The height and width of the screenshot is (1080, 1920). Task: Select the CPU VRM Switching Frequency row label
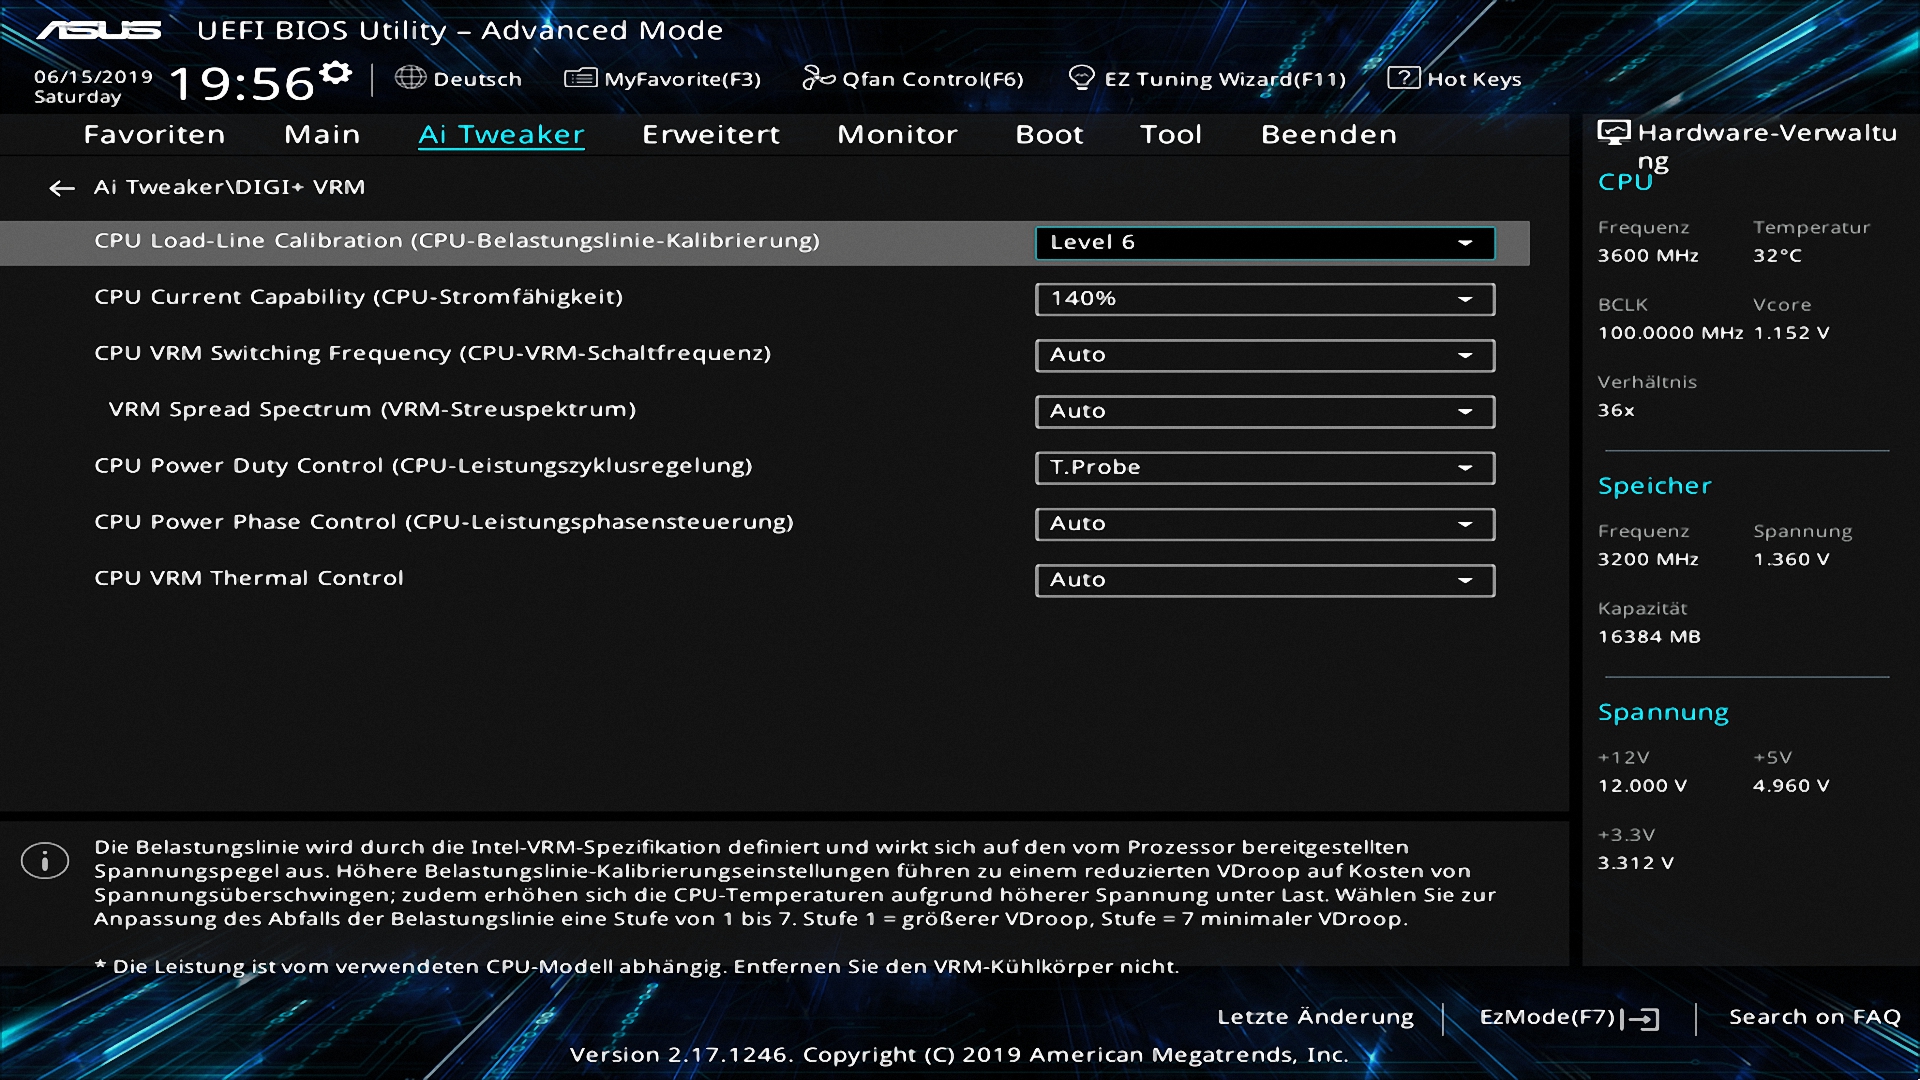(x=432, y=354)
